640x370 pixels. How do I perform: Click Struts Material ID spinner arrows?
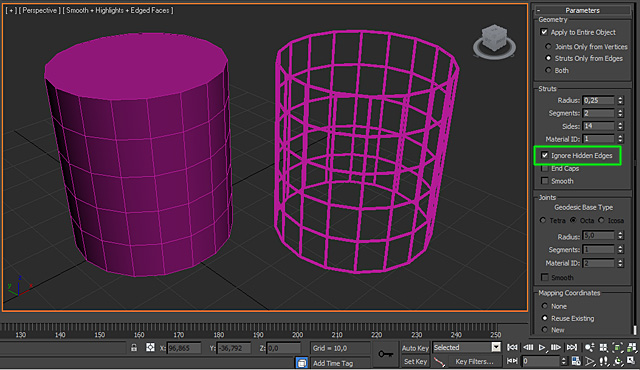click(620, 139)
